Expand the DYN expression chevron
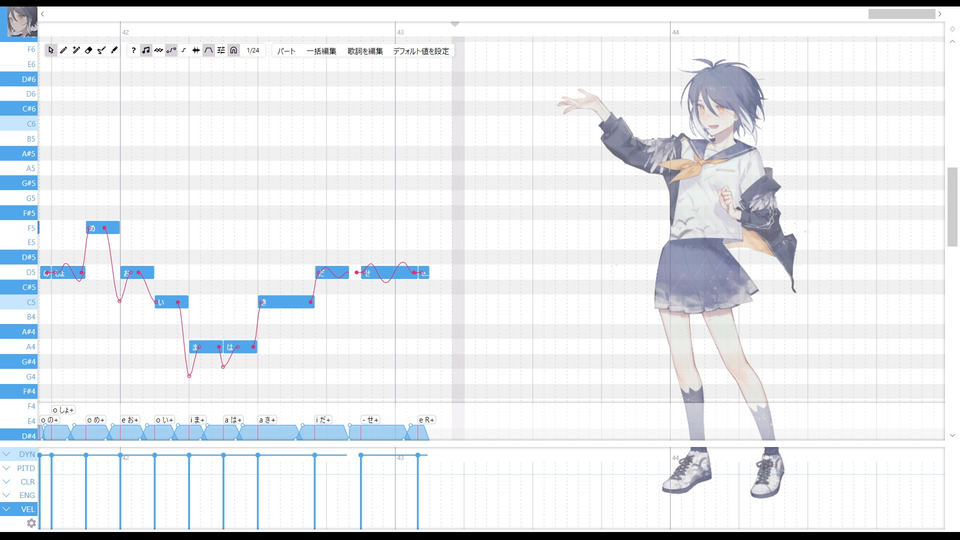Screen dimensions: 960x540 (6, 454)
